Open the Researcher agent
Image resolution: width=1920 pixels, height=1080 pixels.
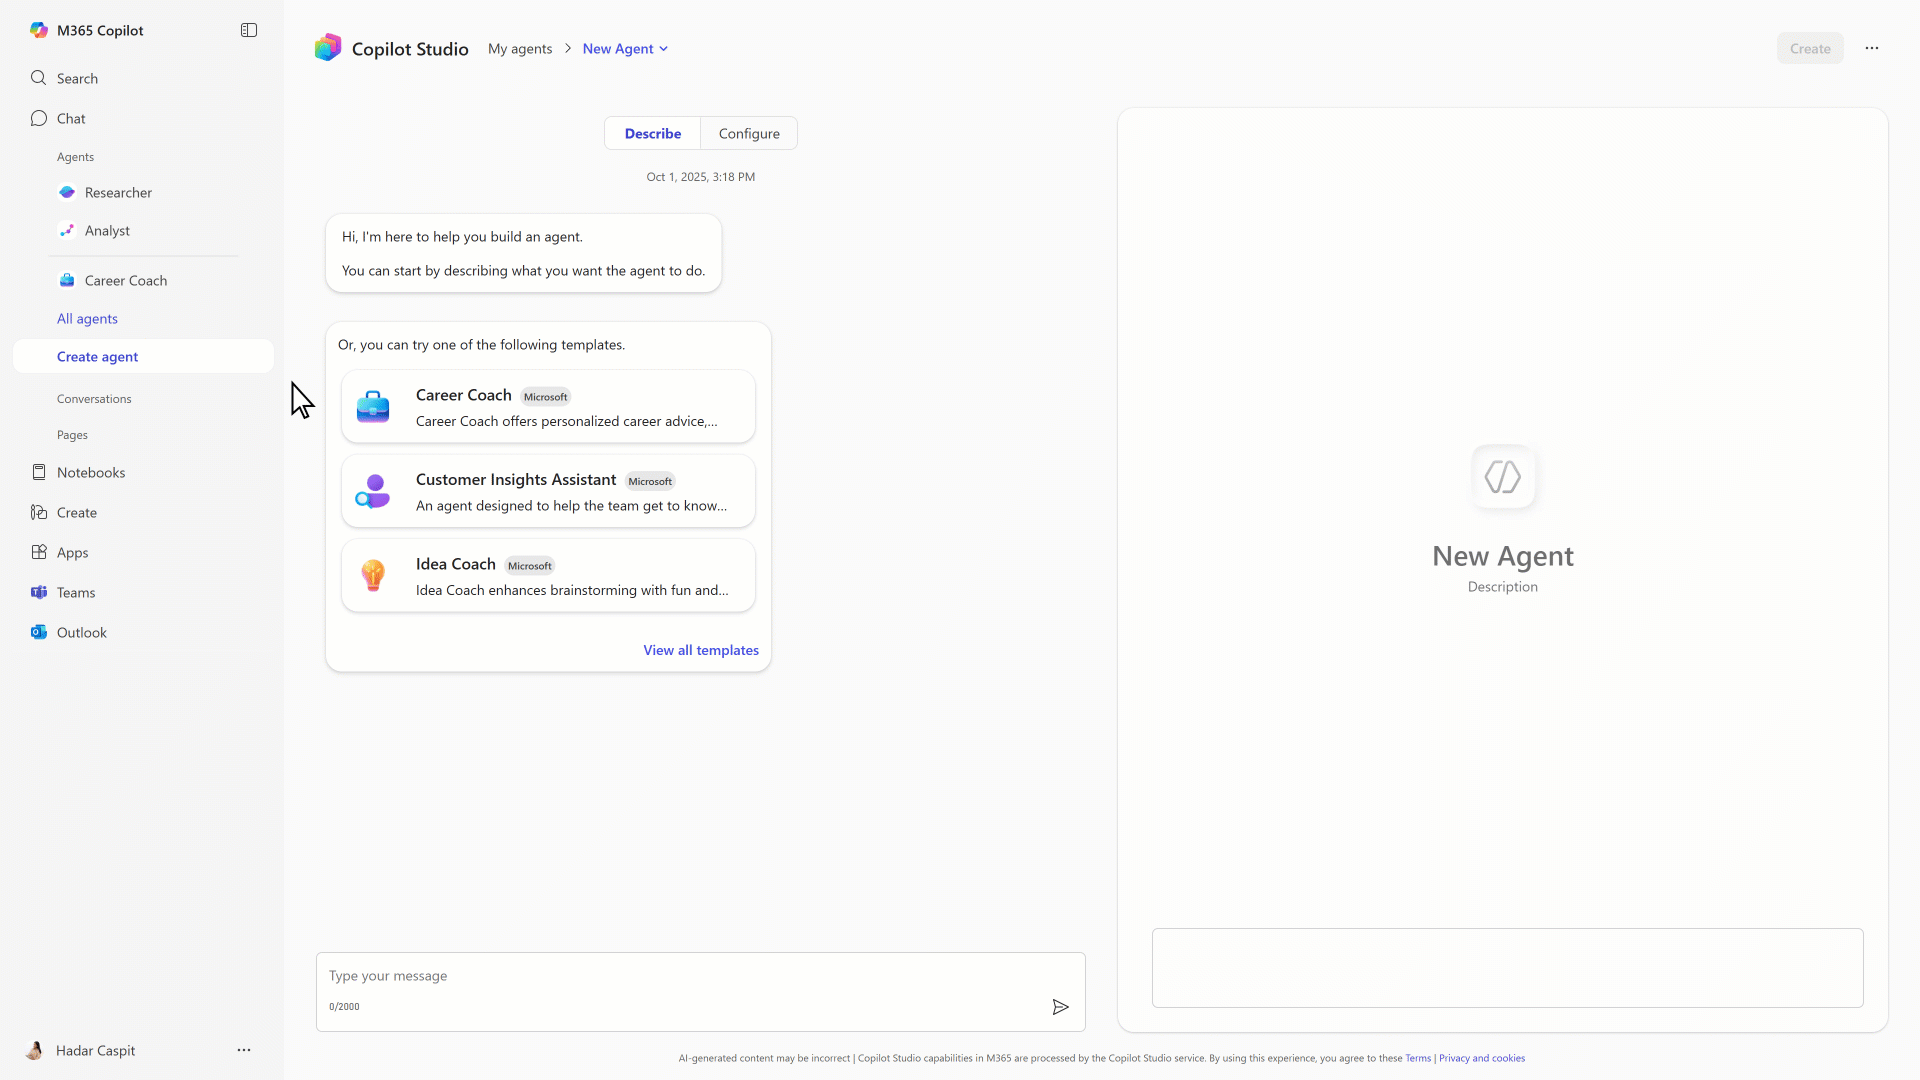pyautogui.click(x=118, y=192)
